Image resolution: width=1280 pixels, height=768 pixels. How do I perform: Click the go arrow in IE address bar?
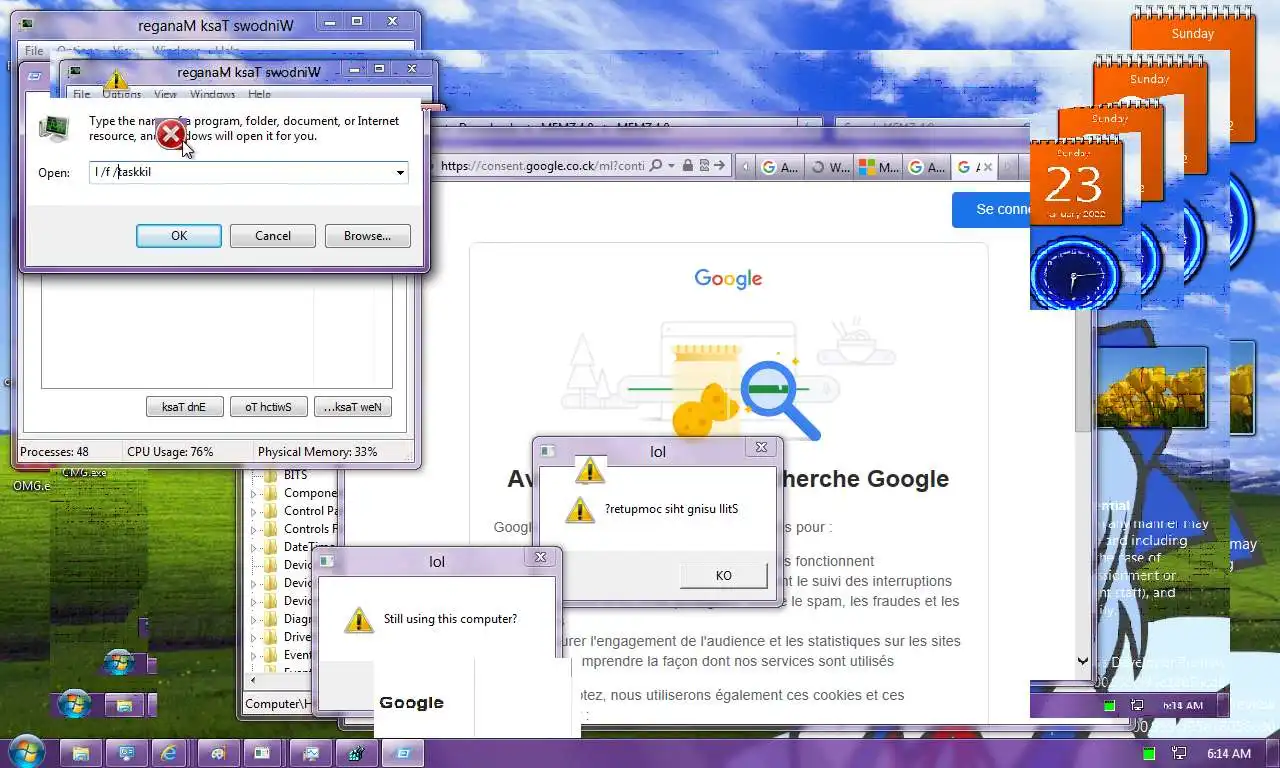[x=719, y=166]
